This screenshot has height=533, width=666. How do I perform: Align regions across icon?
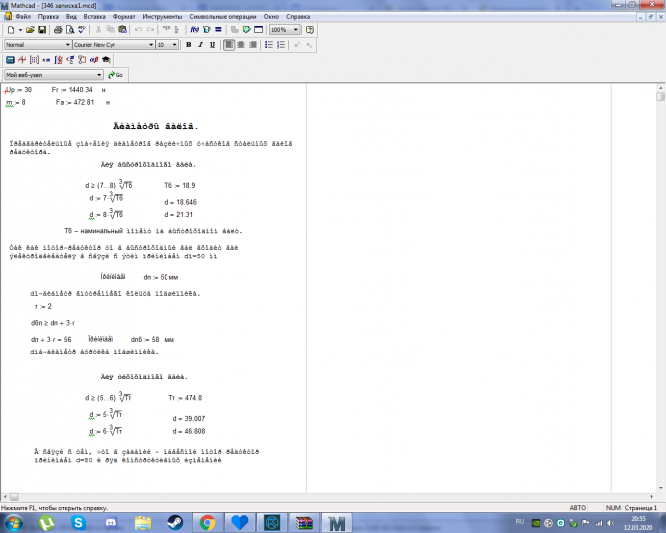166,30
